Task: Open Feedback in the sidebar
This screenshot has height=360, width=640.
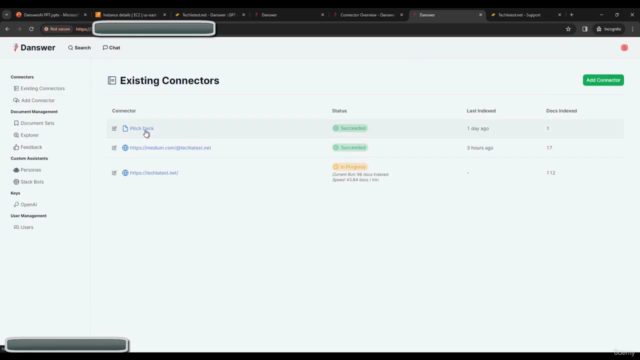Action: (x=28, y=147)
